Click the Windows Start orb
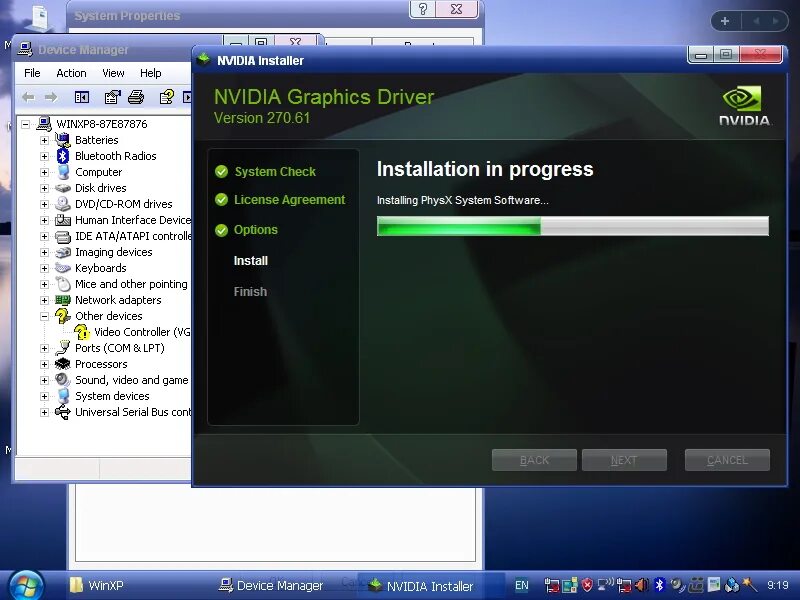Screen dimensions: 800x600 pyautogui.click(x=26, y=586)
